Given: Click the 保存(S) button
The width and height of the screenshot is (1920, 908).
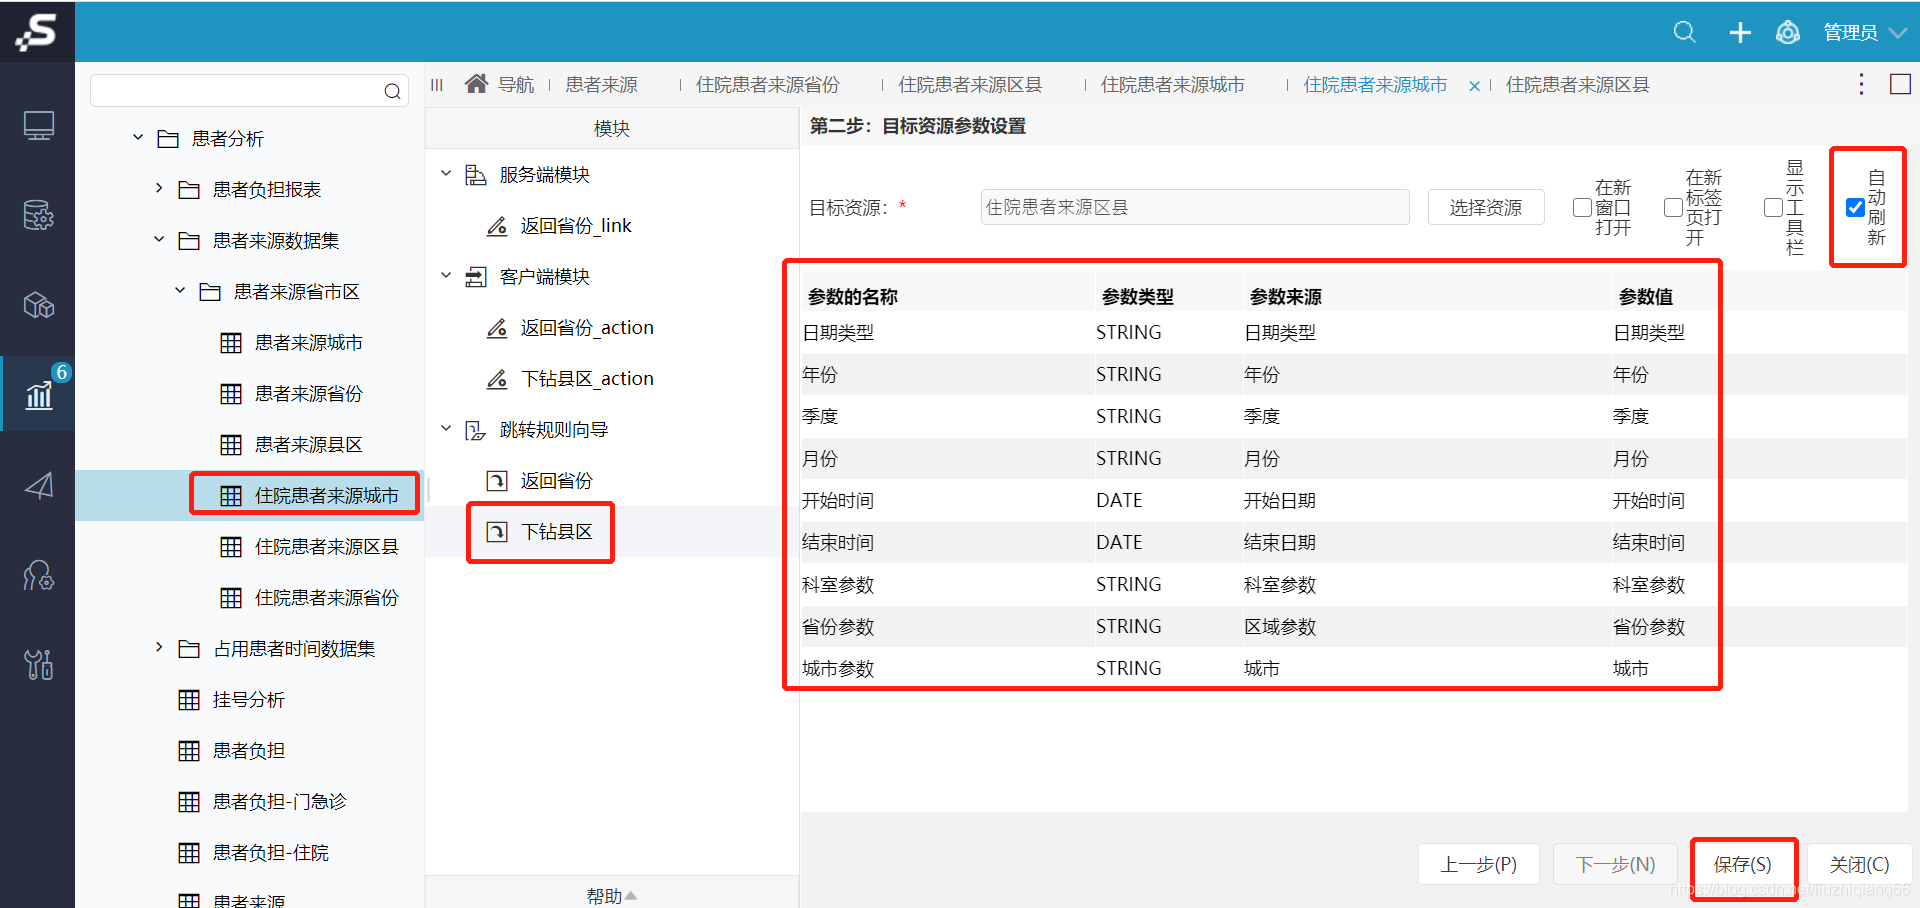Looking at the screenshot, I should point(1742,865).
